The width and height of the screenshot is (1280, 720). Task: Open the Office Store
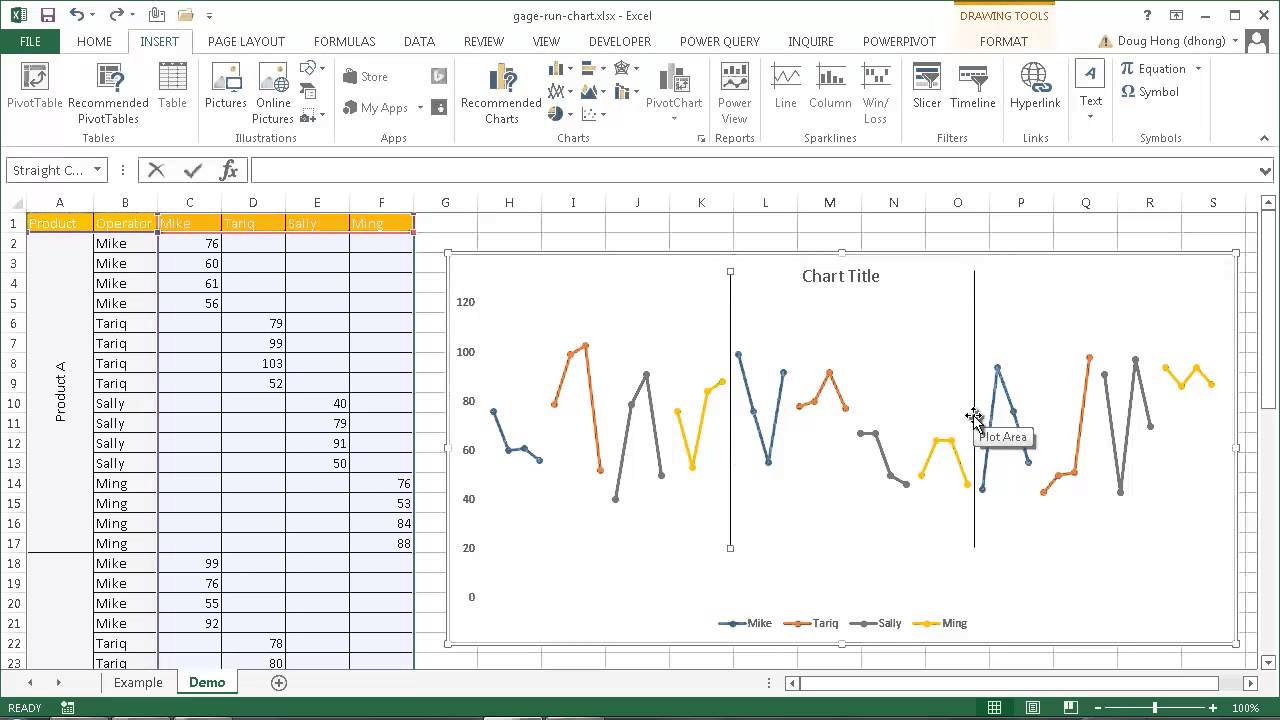pos(366,77)
